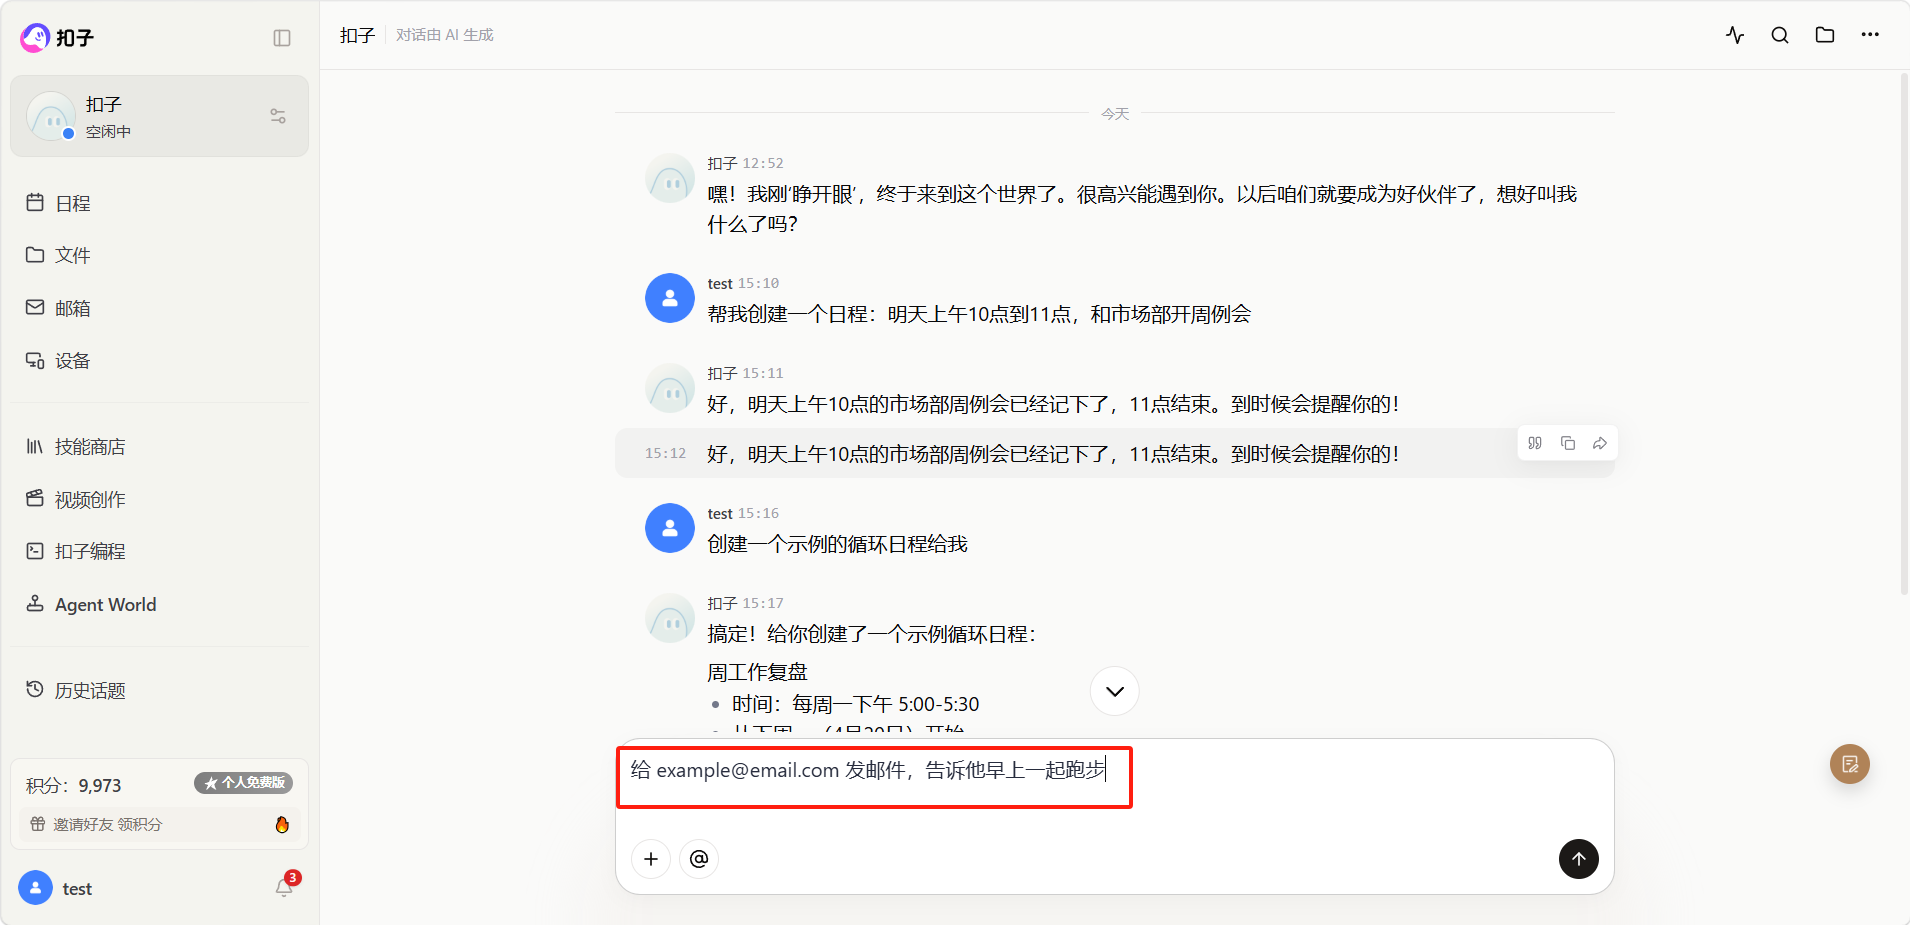This screenshot has width=1910, height=925.
Task: Click test avatar at 15:16 message
Action: point(670,528)
